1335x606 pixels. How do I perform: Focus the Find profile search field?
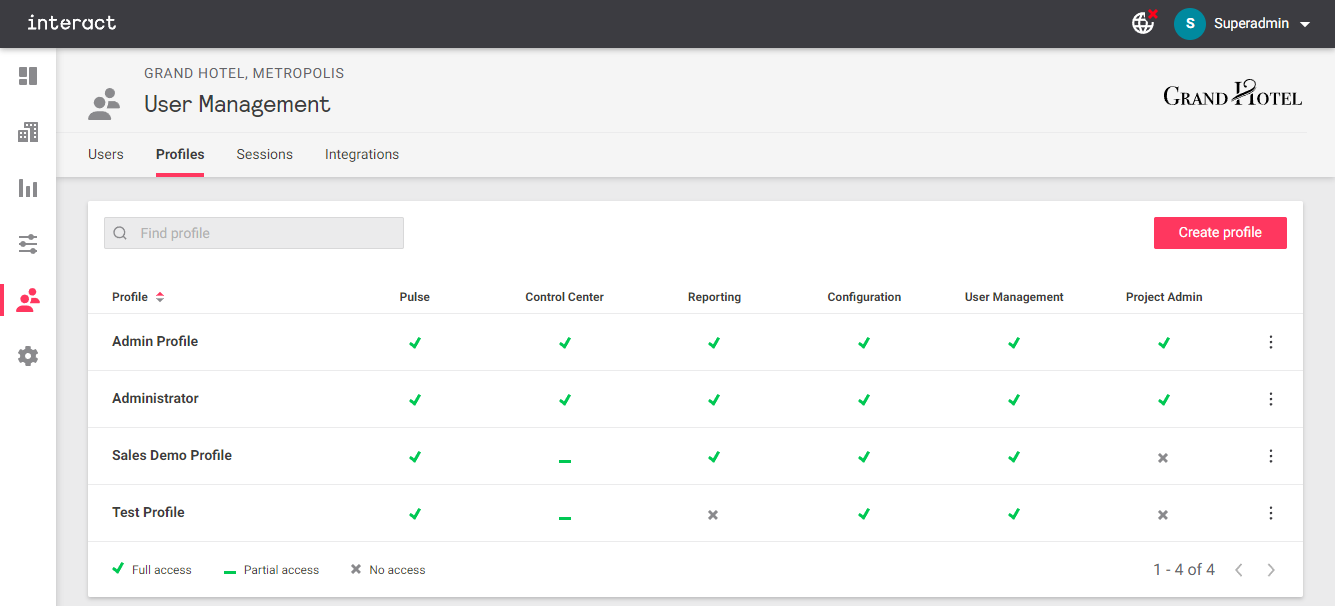[254, 233]
